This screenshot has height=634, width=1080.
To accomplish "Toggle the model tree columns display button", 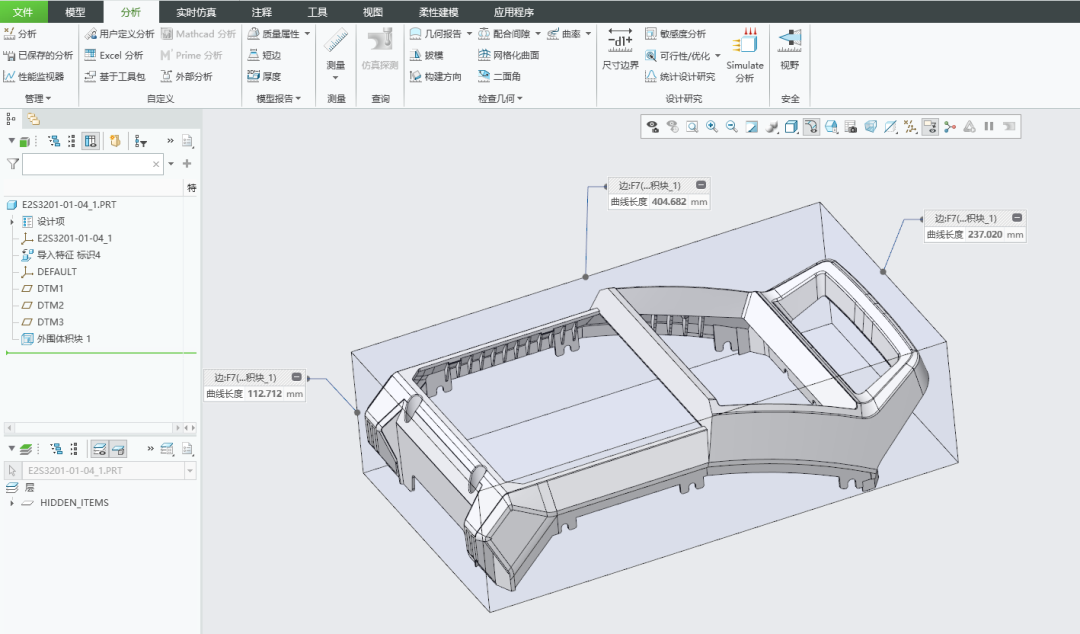I will pos(90,141).
